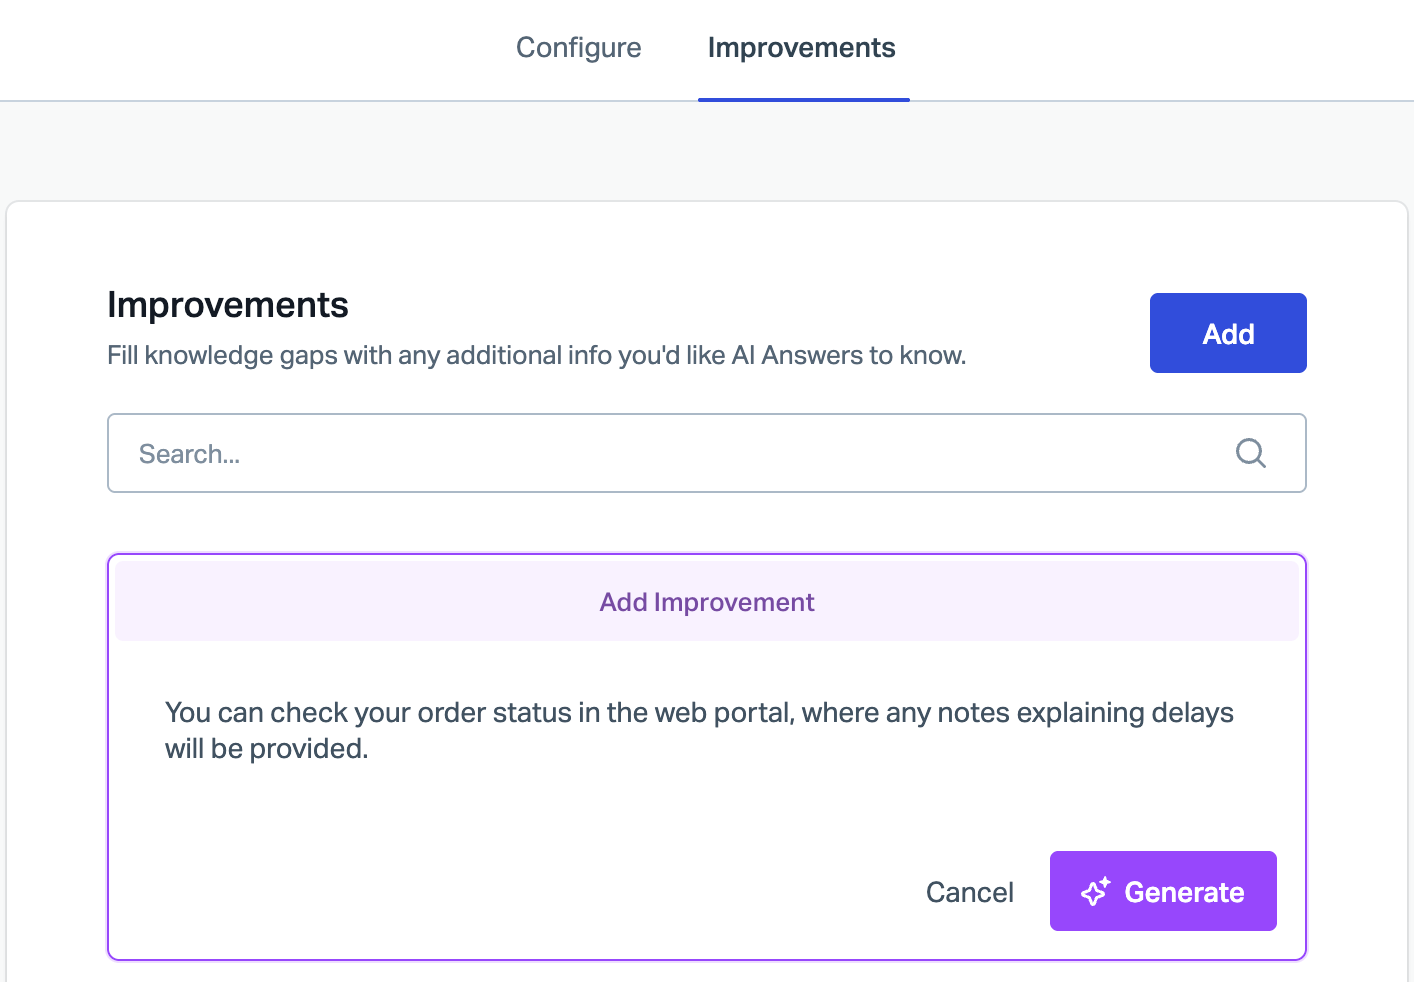Viewport: 1414px width, 982px height.
Task: Click the purple Generate button
Action: click(1163, 891)
